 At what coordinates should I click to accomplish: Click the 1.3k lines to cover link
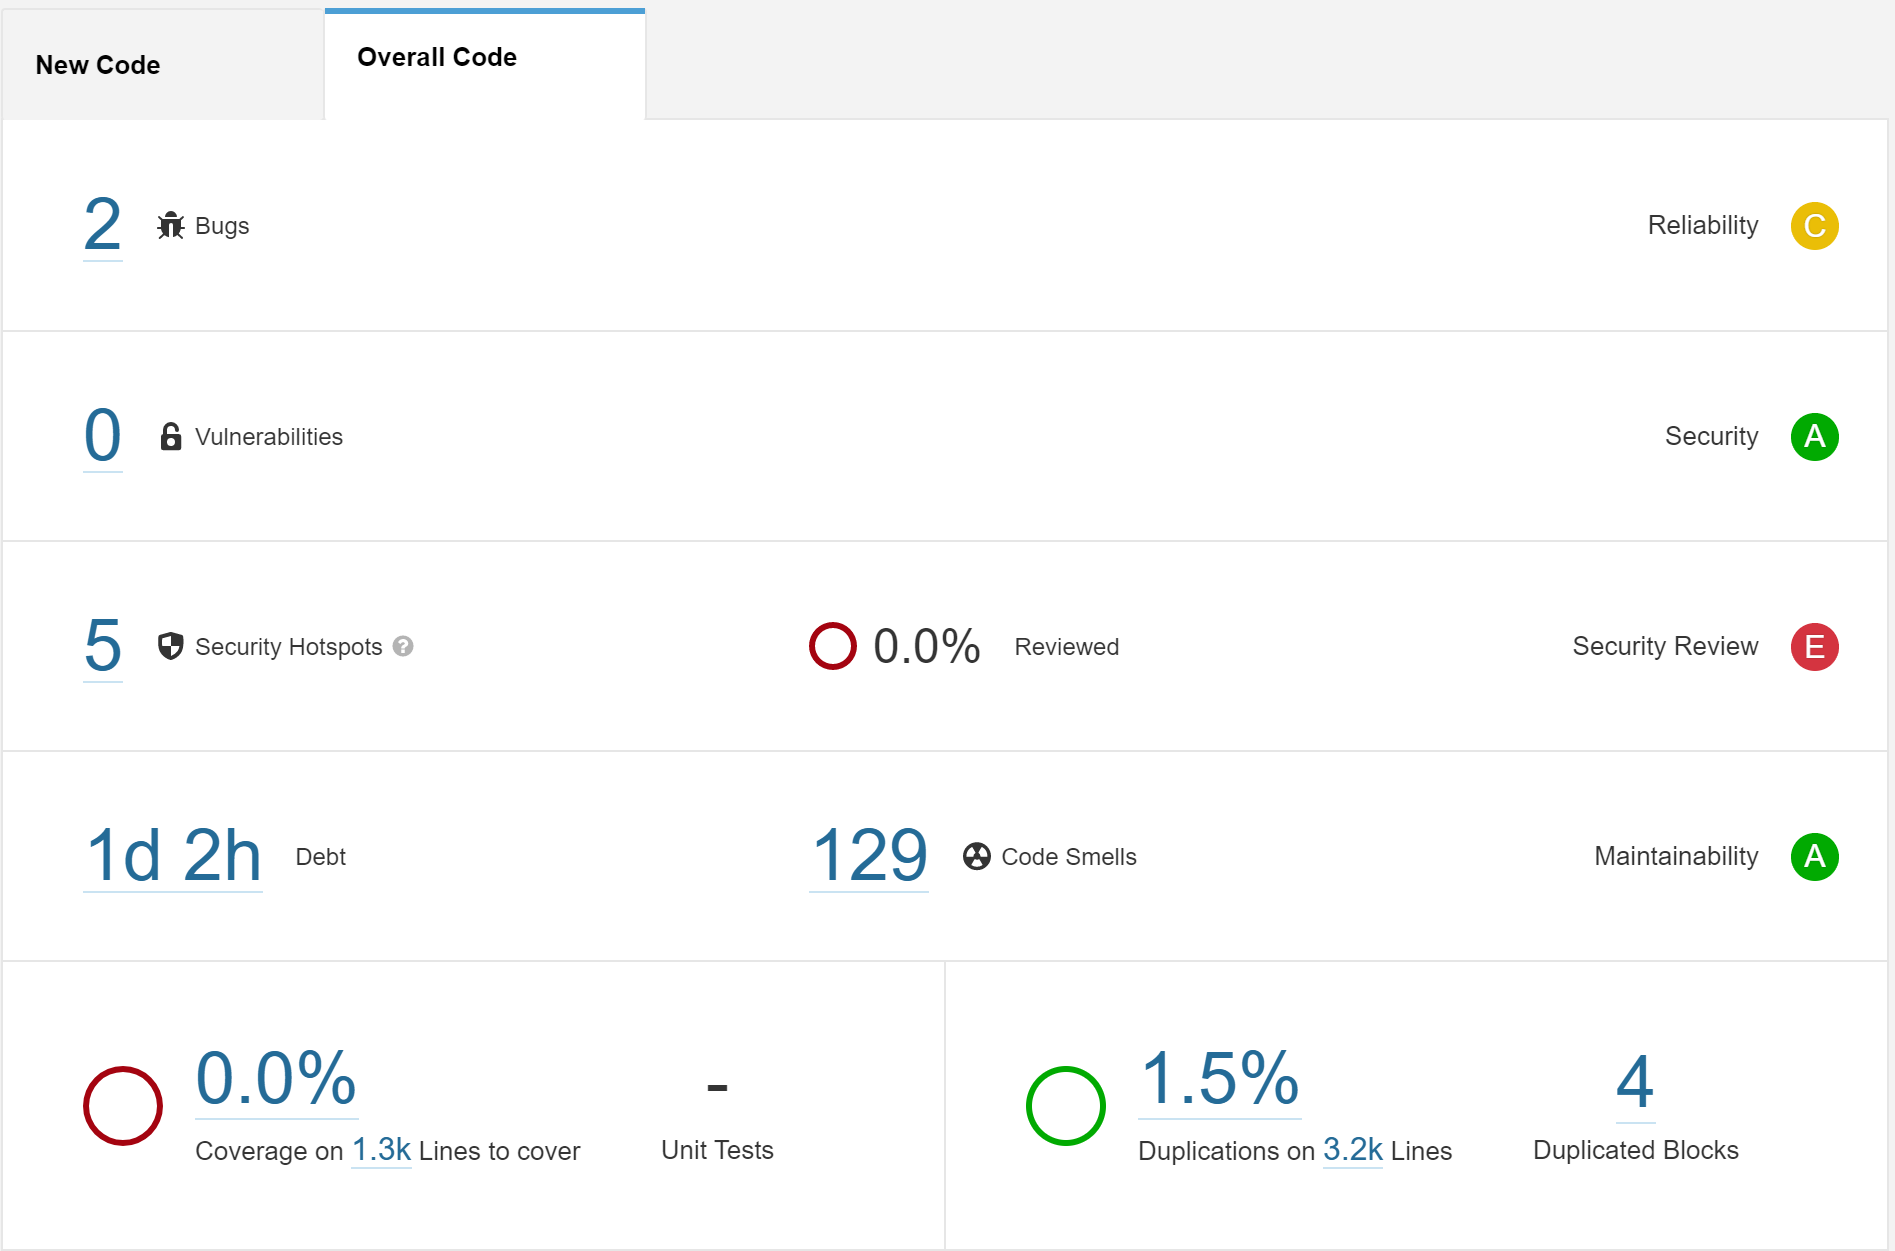point(381,1150)
